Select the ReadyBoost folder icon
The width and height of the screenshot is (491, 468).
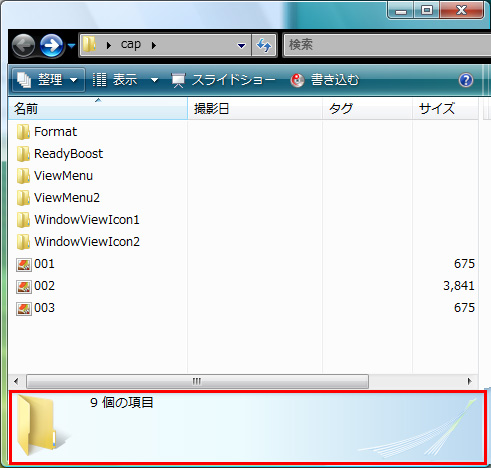coord(23,154)
